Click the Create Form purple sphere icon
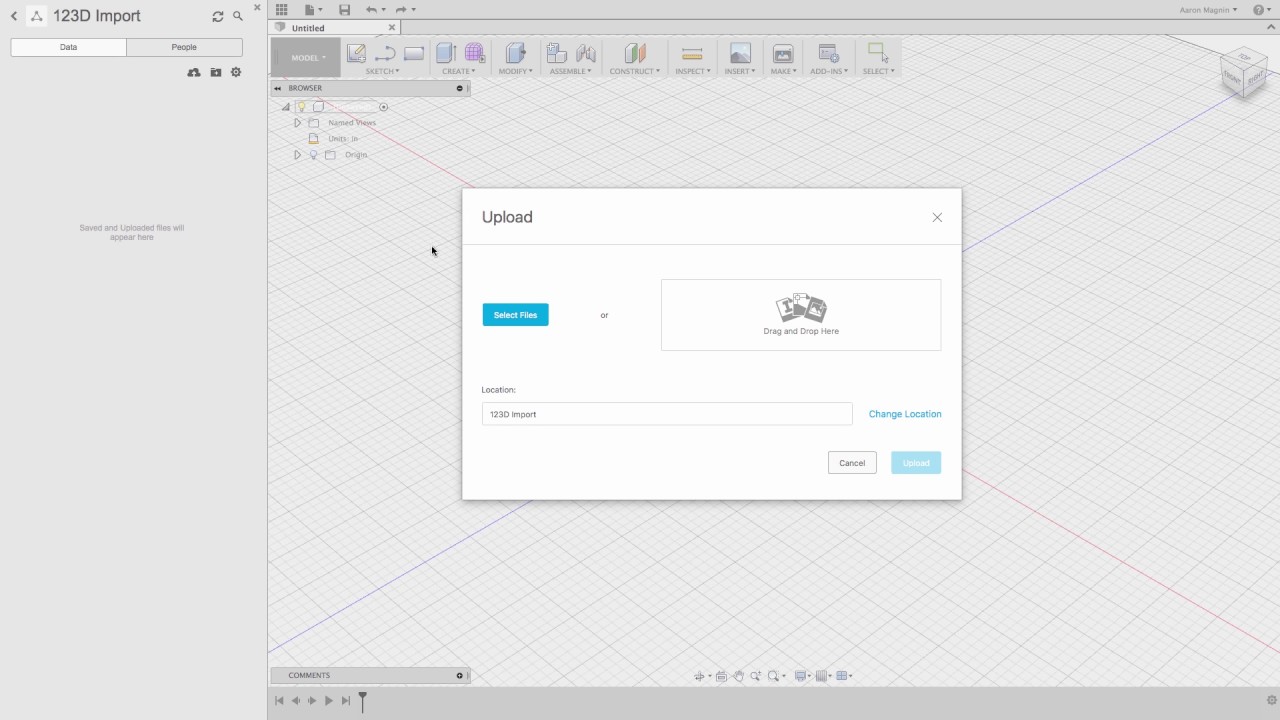The image size is (1280, 720). pyautogui.click(x=475, y=53)
